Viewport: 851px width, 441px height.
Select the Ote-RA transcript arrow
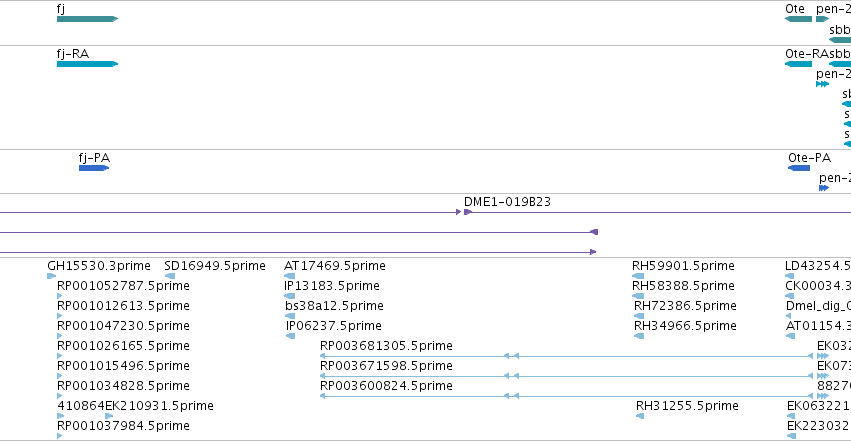tap(798, 64)
